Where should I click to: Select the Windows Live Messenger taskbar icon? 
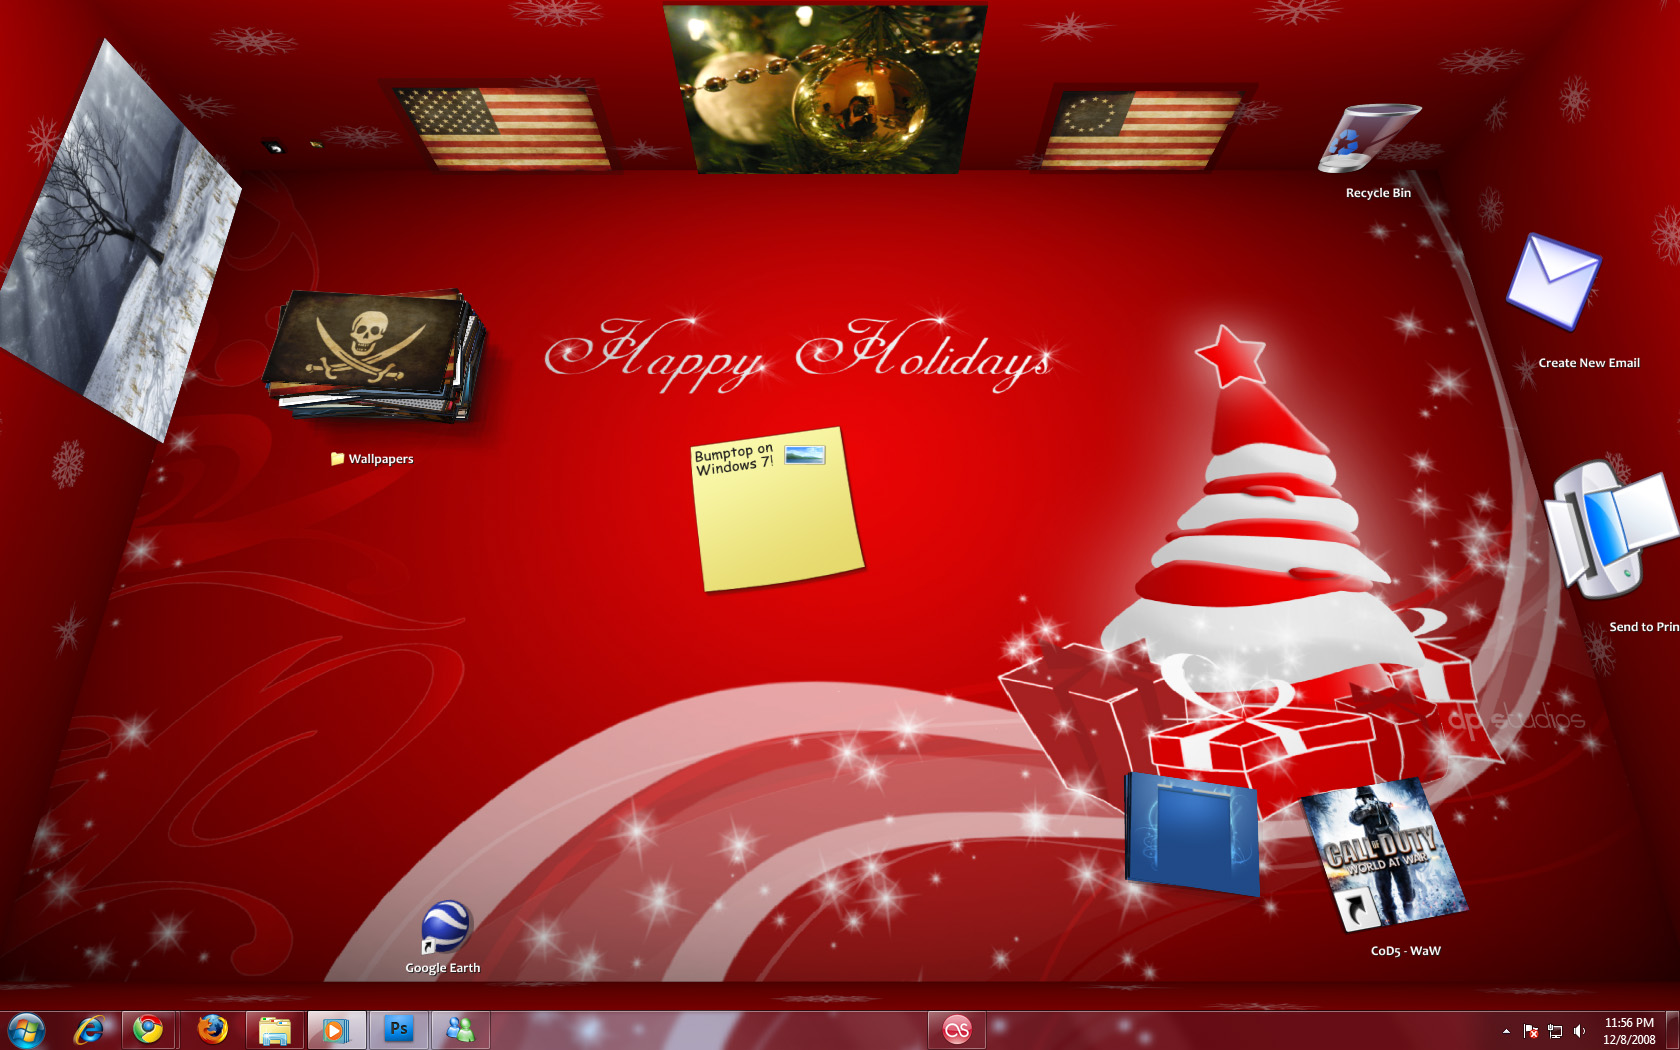tap(461, 1029)
